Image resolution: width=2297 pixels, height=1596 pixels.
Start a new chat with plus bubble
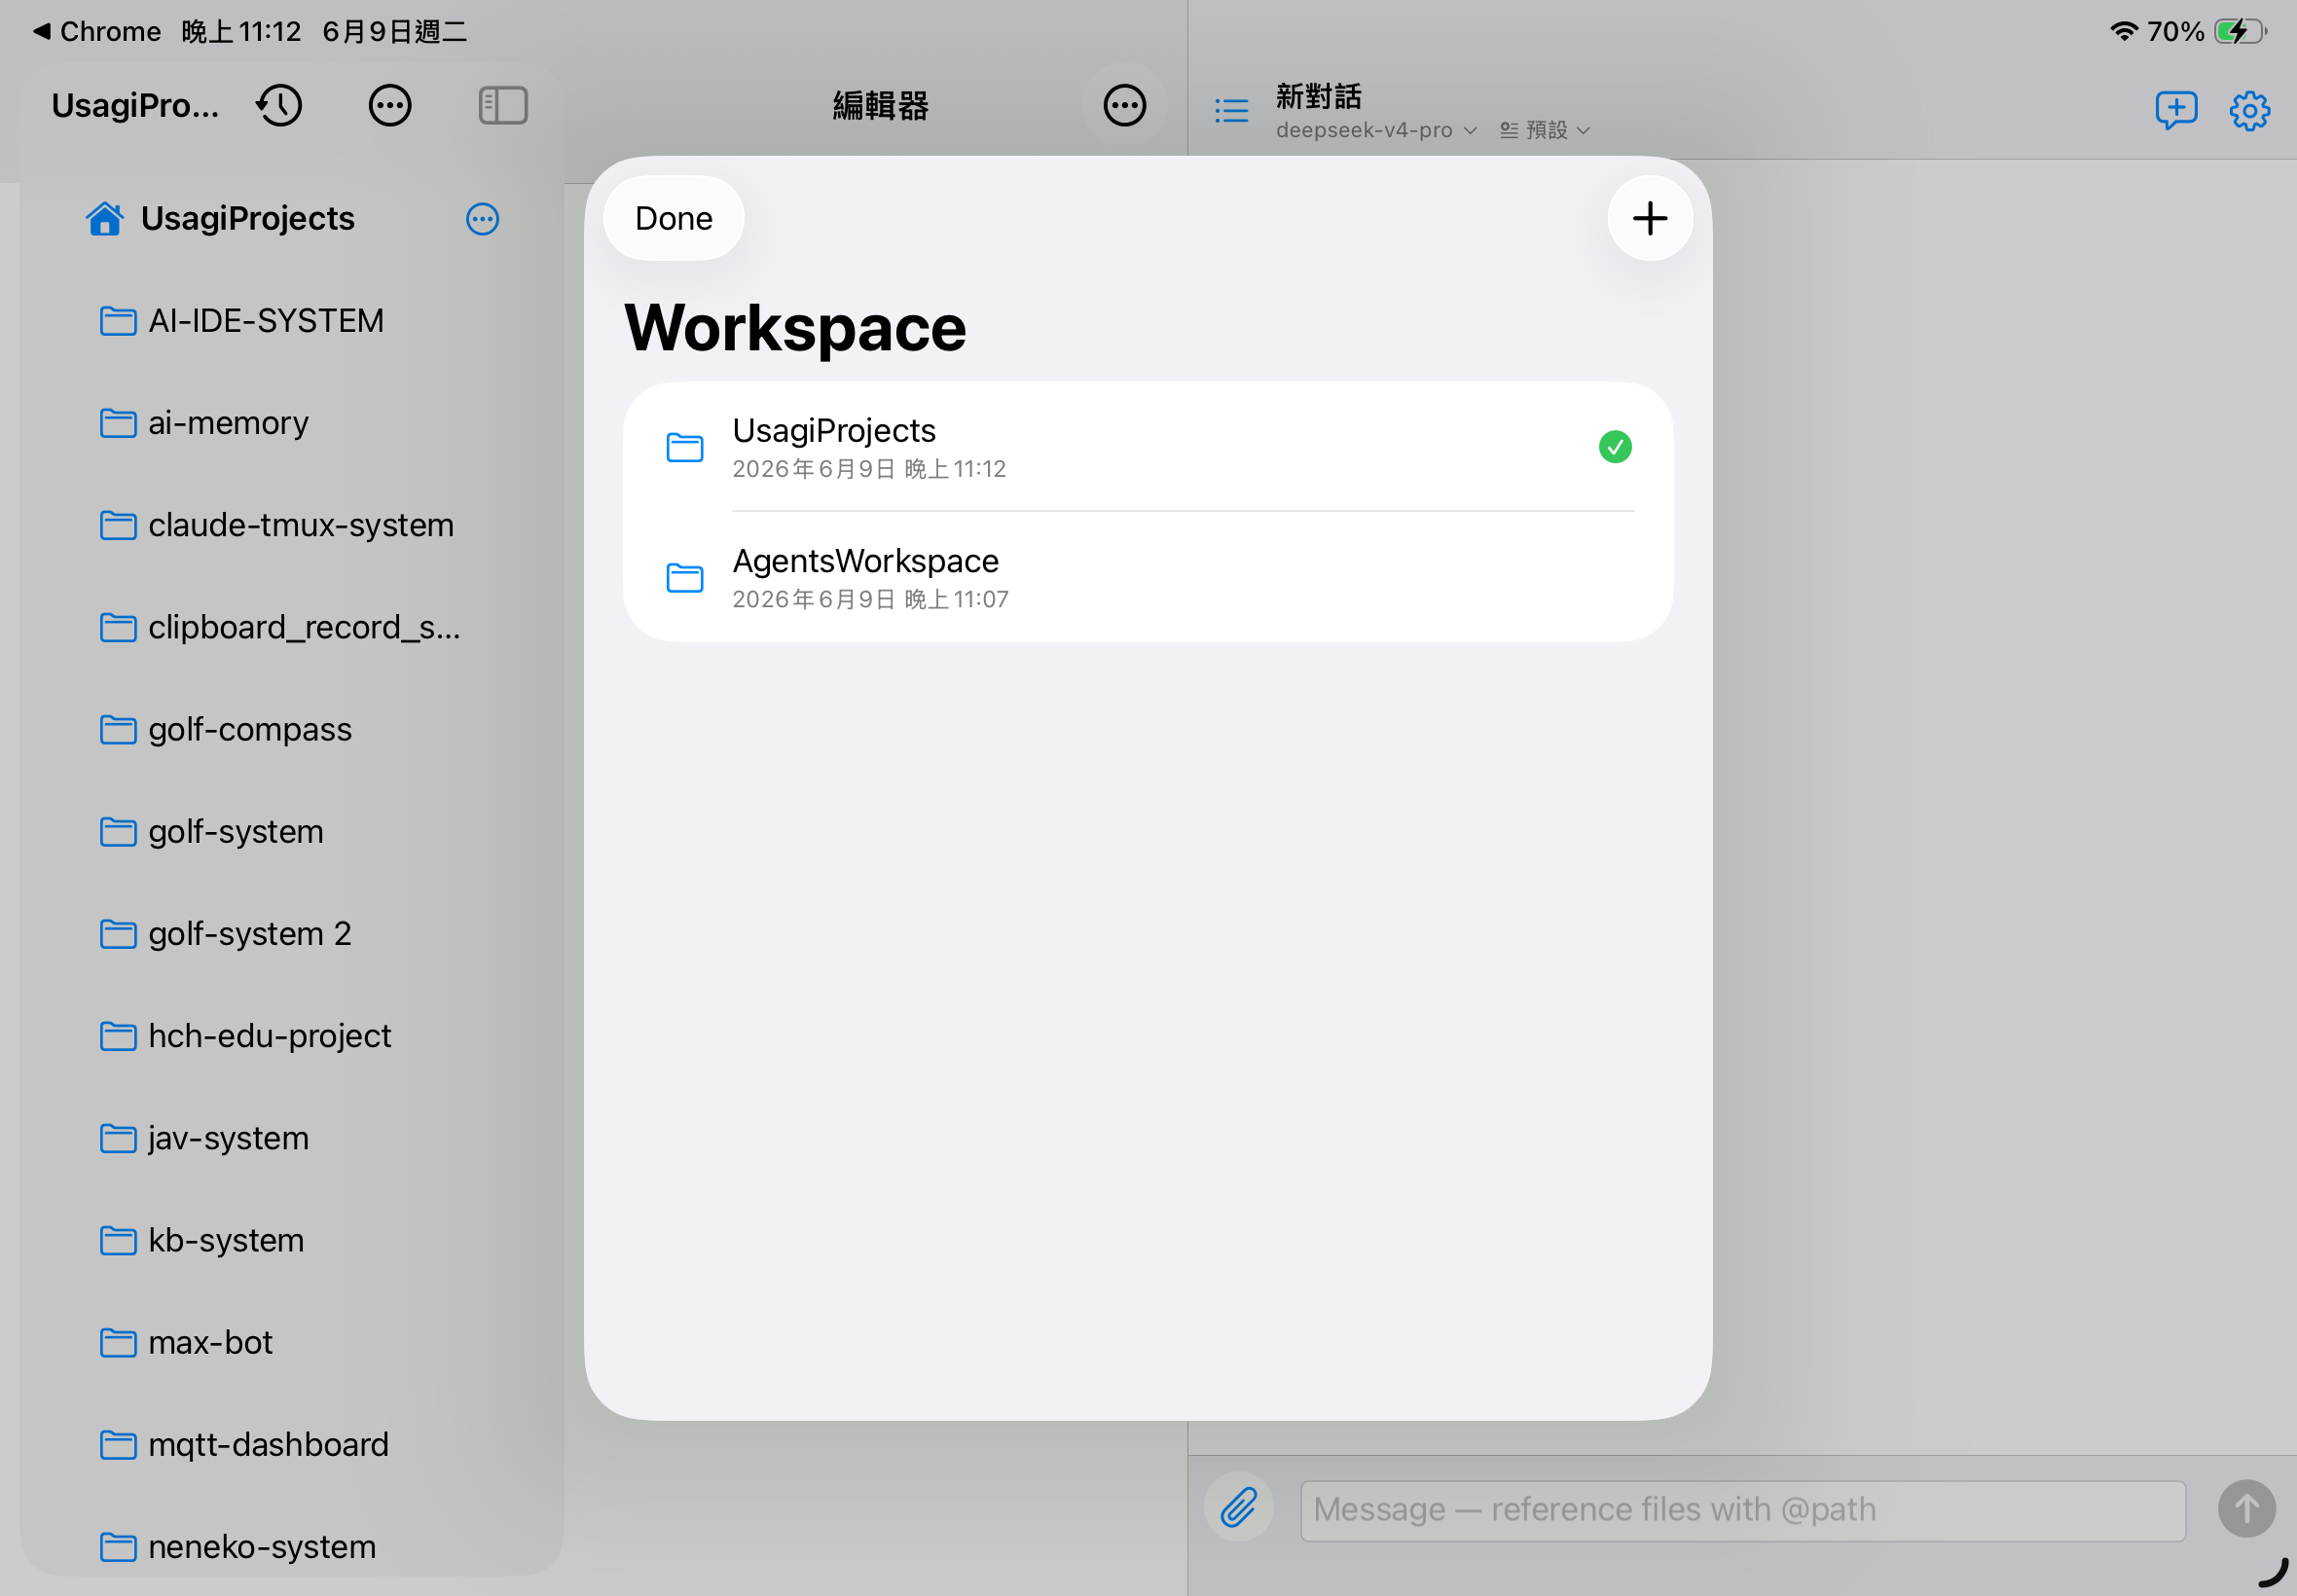tap(2175, 110)
